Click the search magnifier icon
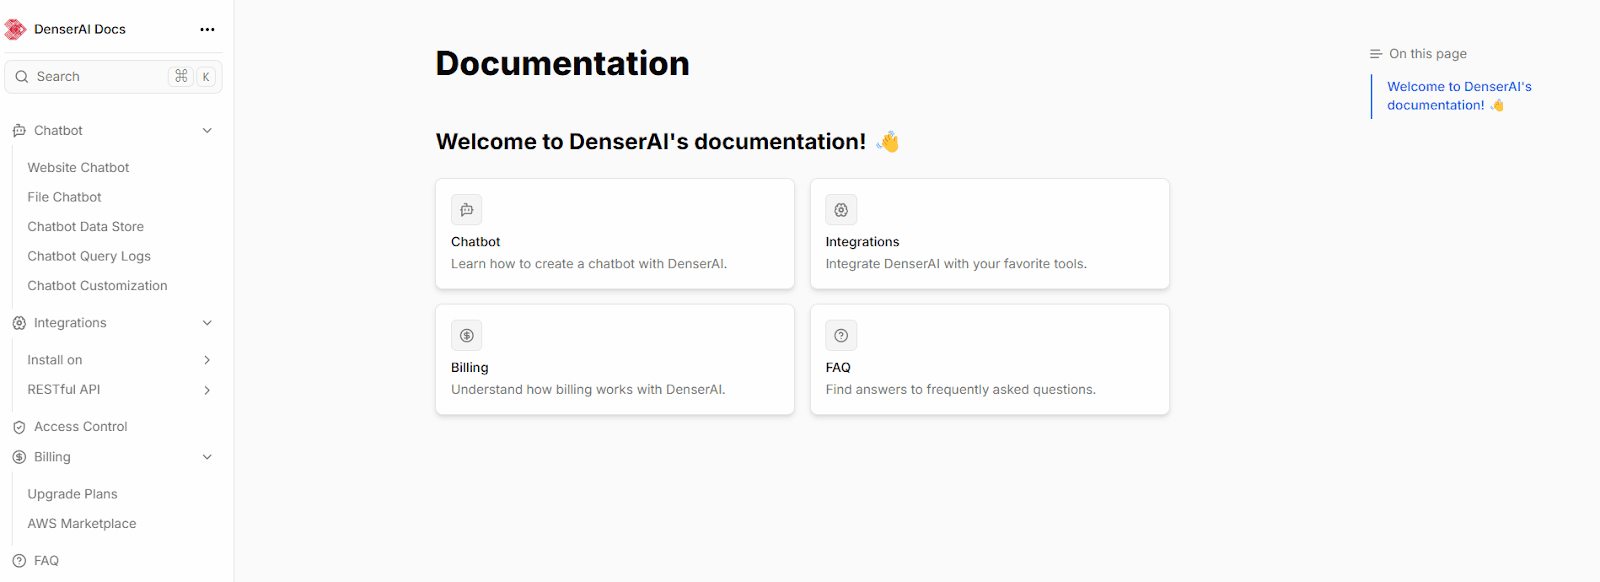The height and width of the screenshot is (582, 1600). click(x=22, y=77)
